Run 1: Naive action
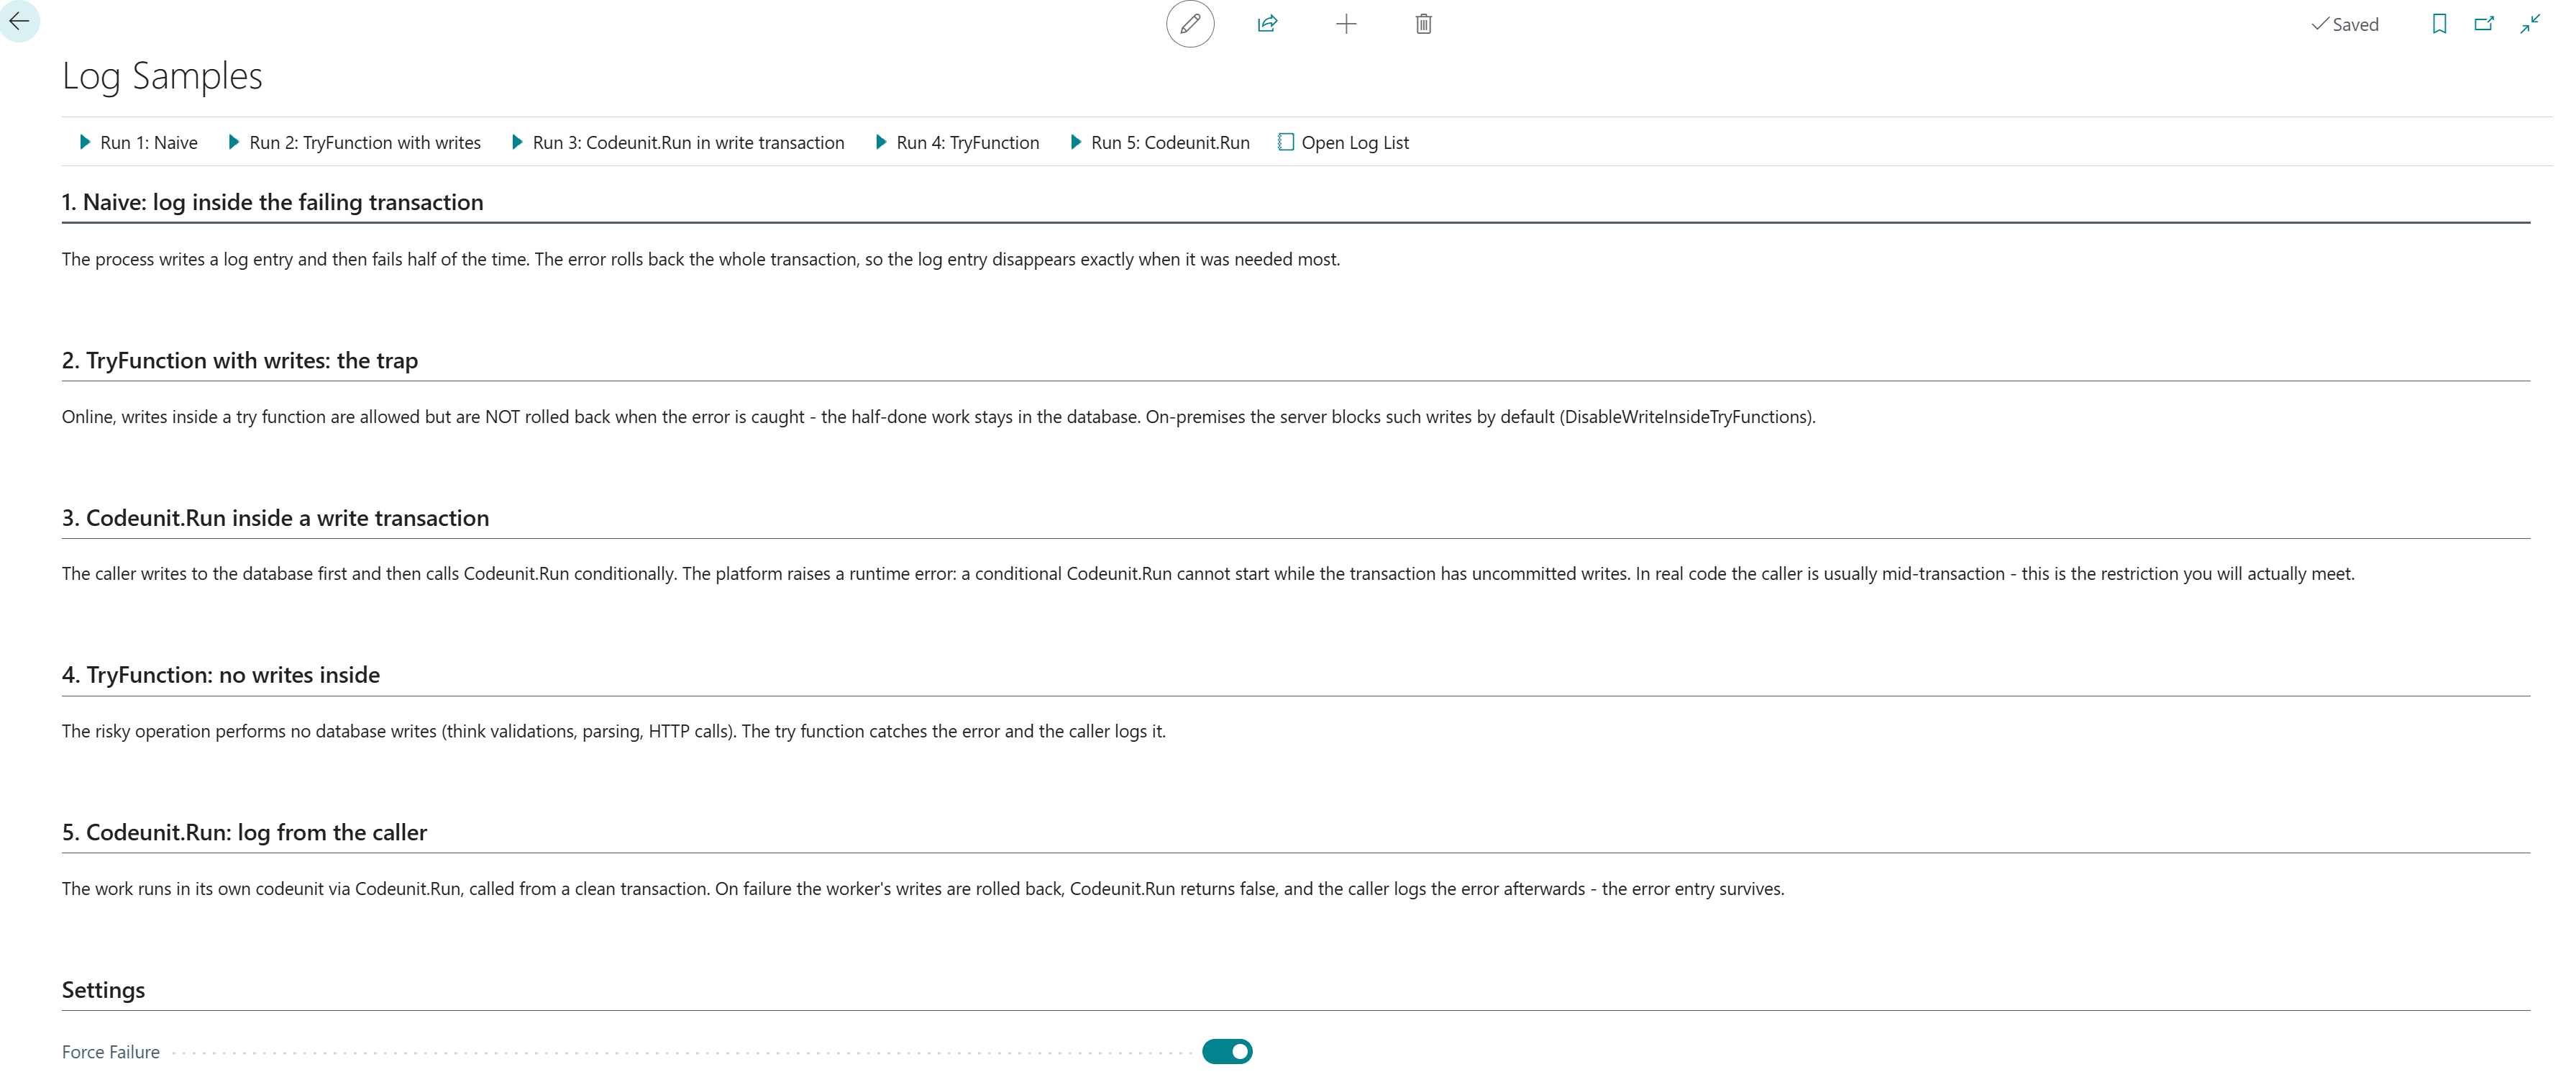 coord(138,142)
